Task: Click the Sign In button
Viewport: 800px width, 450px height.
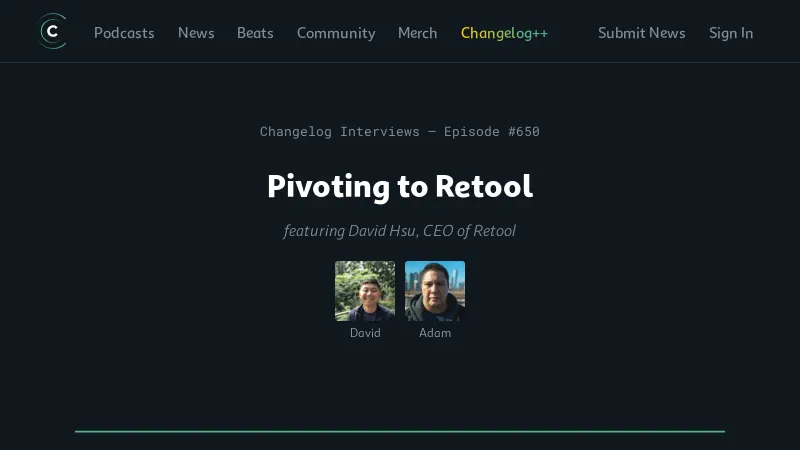Action: coord(731,33)
